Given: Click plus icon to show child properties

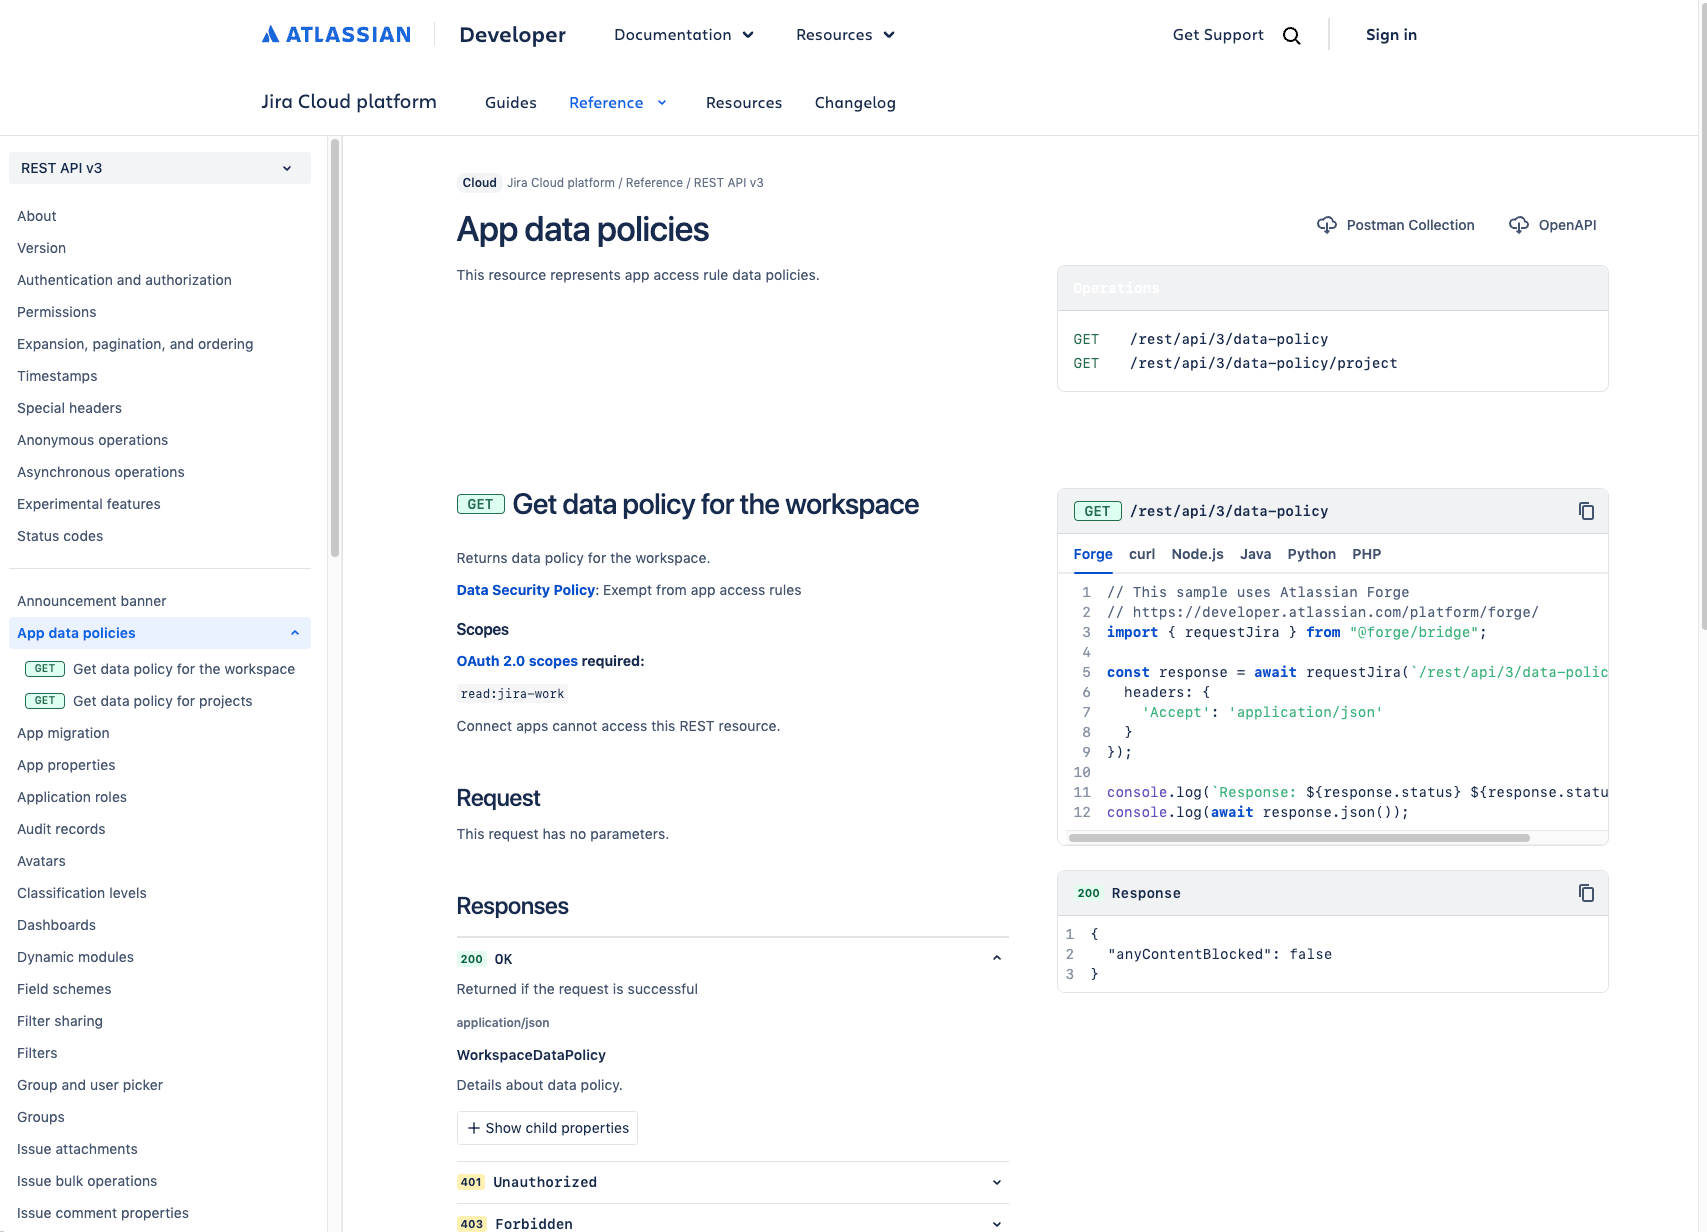Looking at the screenshot, I should pyautogui.click(x=474, y=1128).
